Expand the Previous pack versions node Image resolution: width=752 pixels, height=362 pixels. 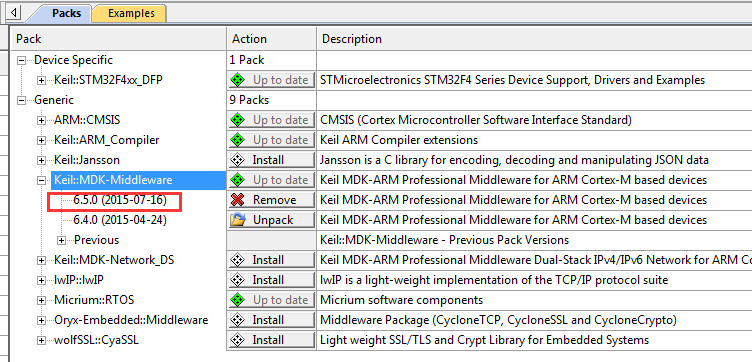[61, 240]
